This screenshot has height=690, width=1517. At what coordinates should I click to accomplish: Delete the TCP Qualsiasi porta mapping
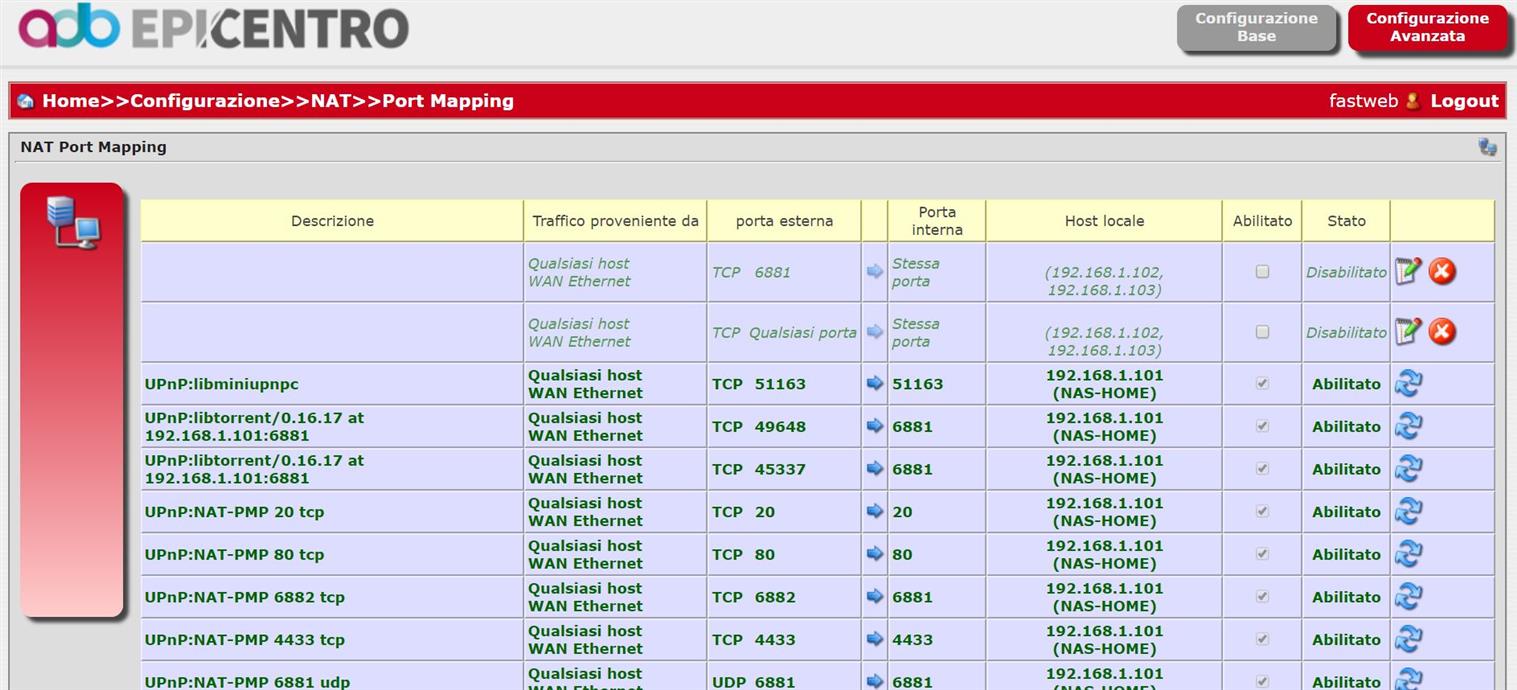coord(1441,332)
